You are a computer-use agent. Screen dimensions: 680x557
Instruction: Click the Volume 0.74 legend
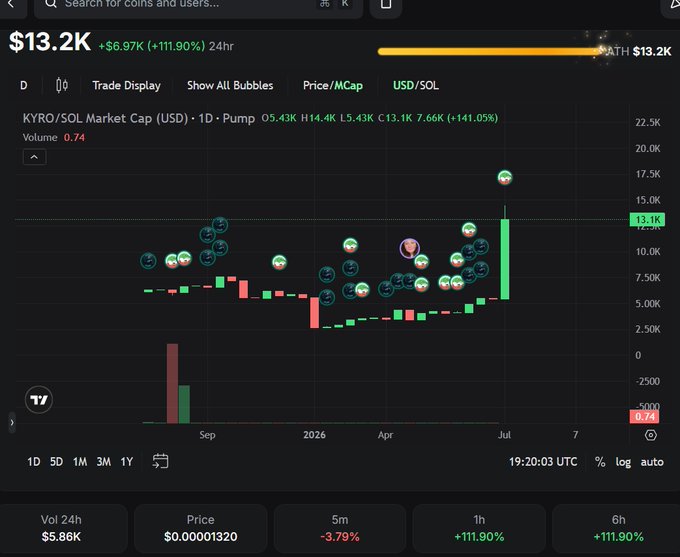tap(54, 138)
